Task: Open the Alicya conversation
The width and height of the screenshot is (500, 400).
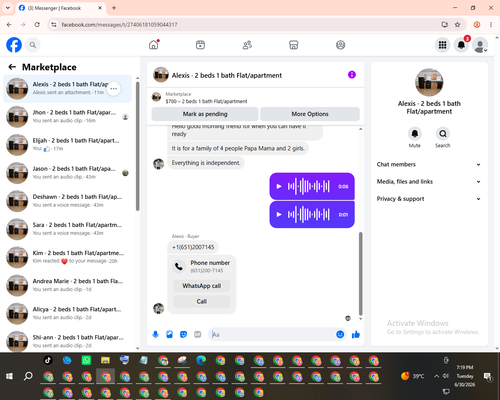Action: pos(67,313)
